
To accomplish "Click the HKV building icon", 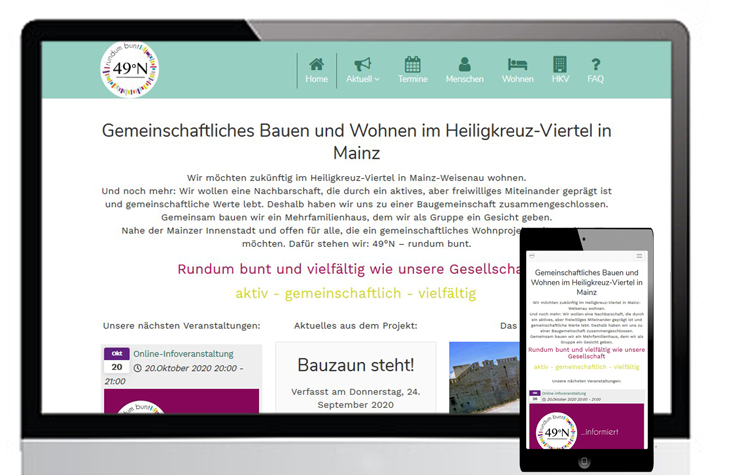I will [x=560, y=64].
